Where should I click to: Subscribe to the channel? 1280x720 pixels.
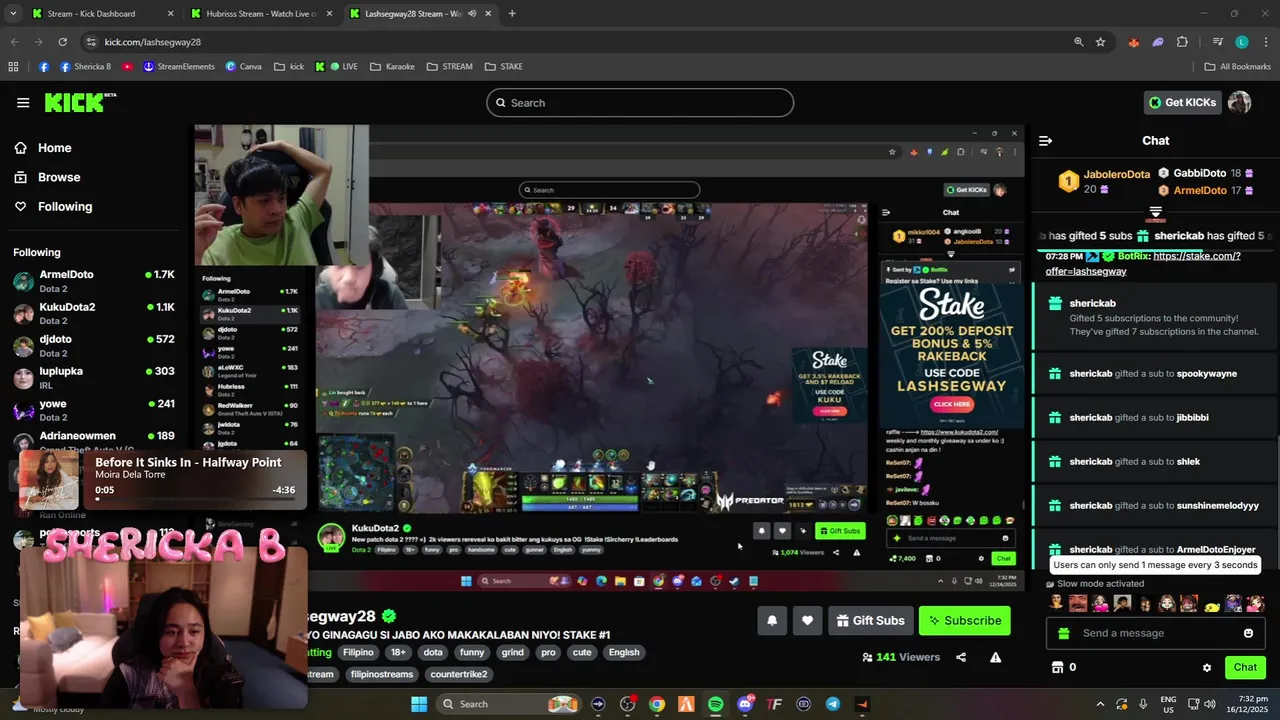click(x=965, y=620)
